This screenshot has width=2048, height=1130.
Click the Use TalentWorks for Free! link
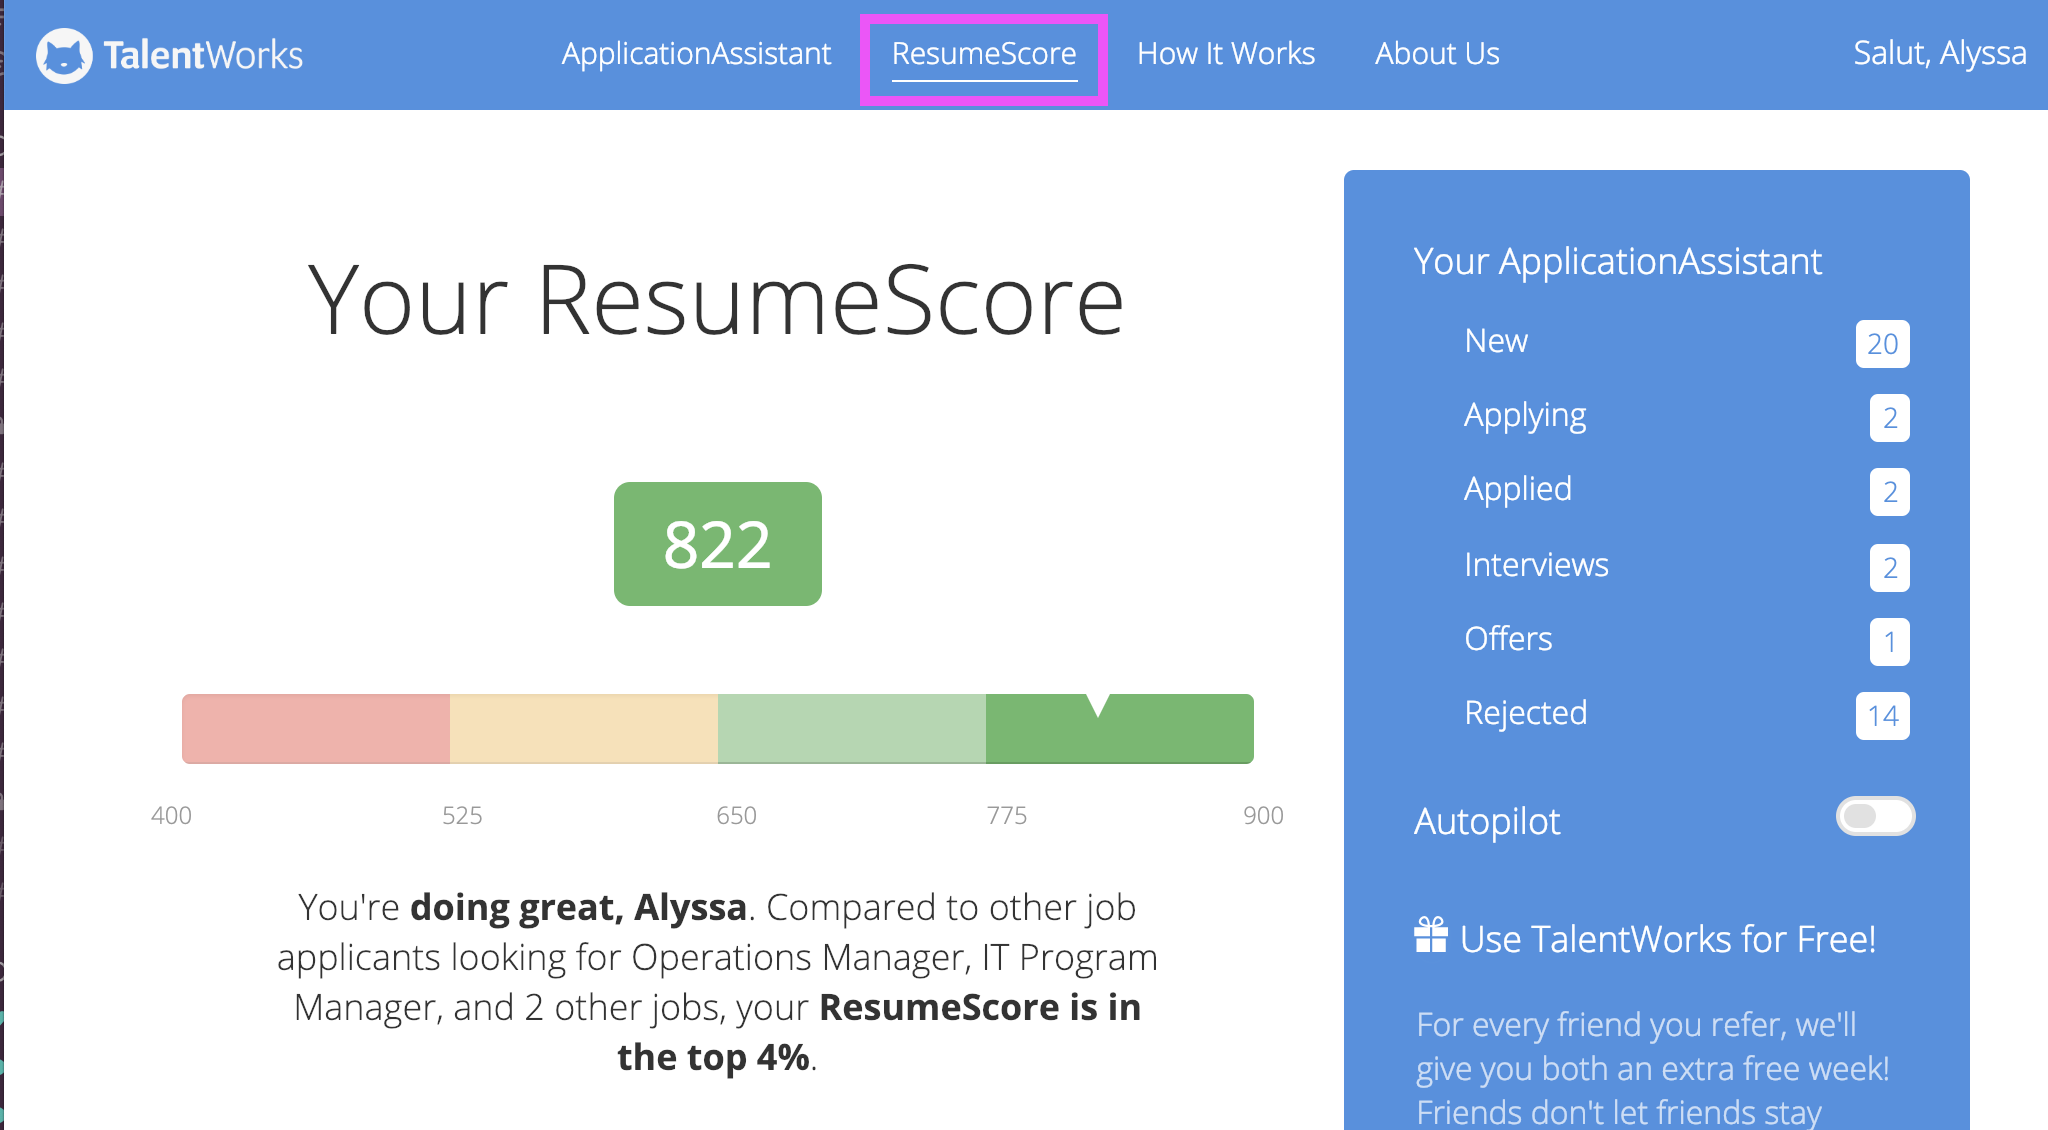coord(1666,939)
